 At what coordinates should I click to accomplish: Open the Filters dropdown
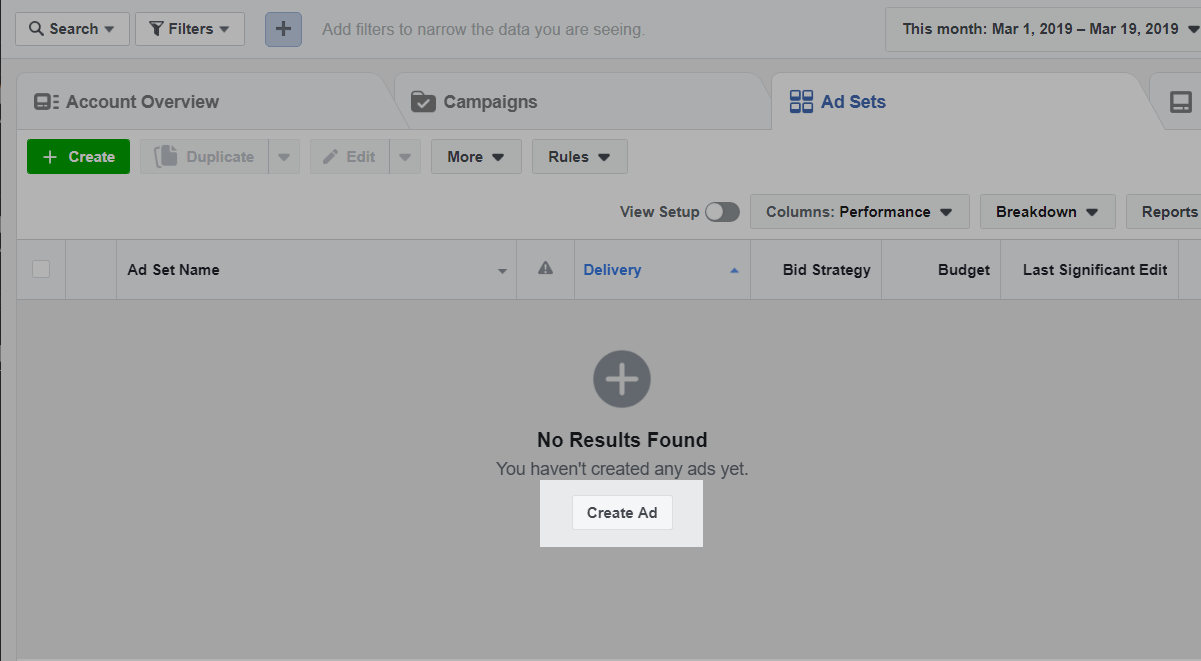tap(190, 29)
